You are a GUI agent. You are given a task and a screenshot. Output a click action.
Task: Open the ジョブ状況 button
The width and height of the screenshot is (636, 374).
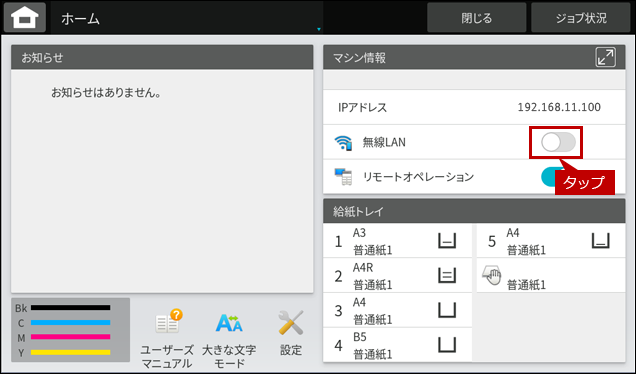[581, 17]
